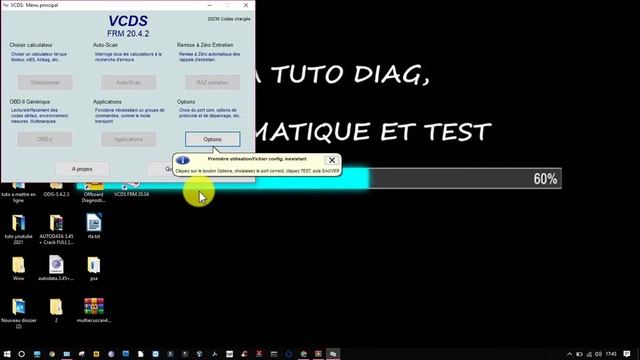Show hidden system tray icons

(569, 354)
